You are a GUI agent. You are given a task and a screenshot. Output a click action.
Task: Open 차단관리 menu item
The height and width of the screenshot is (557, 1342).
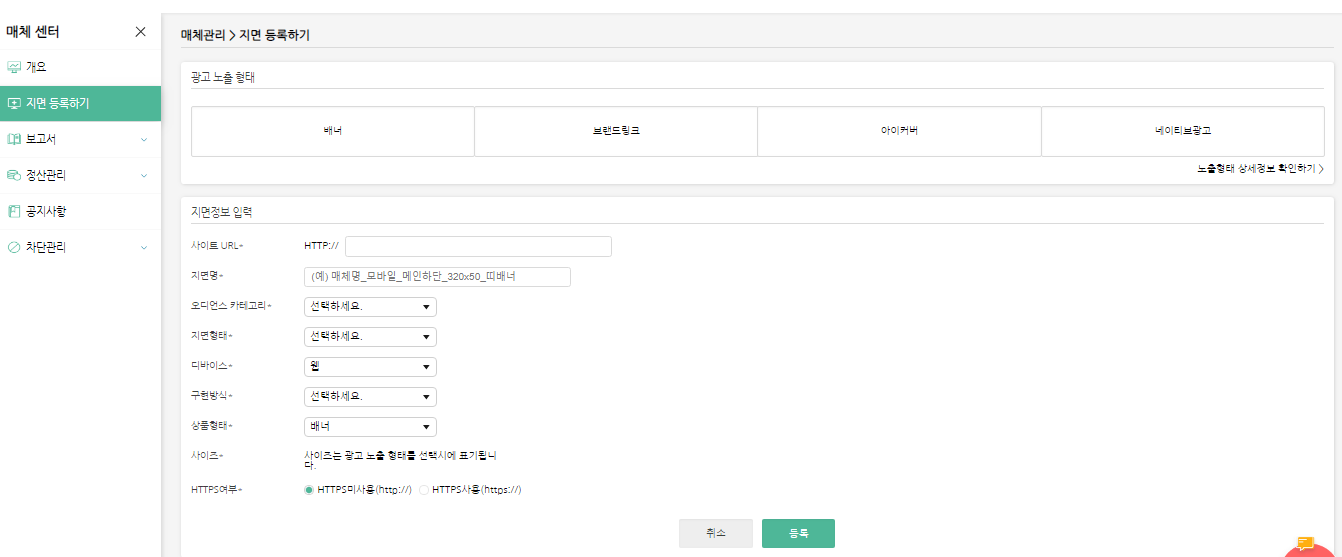(x=80, y=247)
